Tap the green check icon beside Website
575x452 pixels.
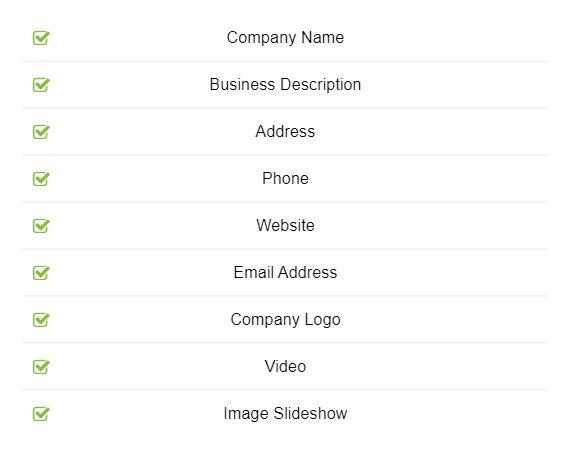[x=41, y=225]
